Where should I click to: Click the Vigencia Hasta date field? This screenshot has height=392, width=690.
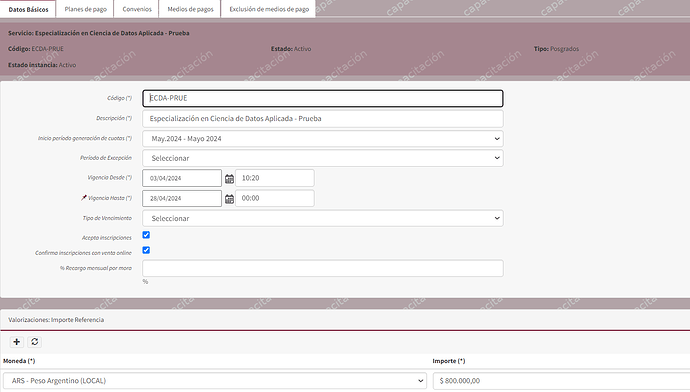[182, 198]
